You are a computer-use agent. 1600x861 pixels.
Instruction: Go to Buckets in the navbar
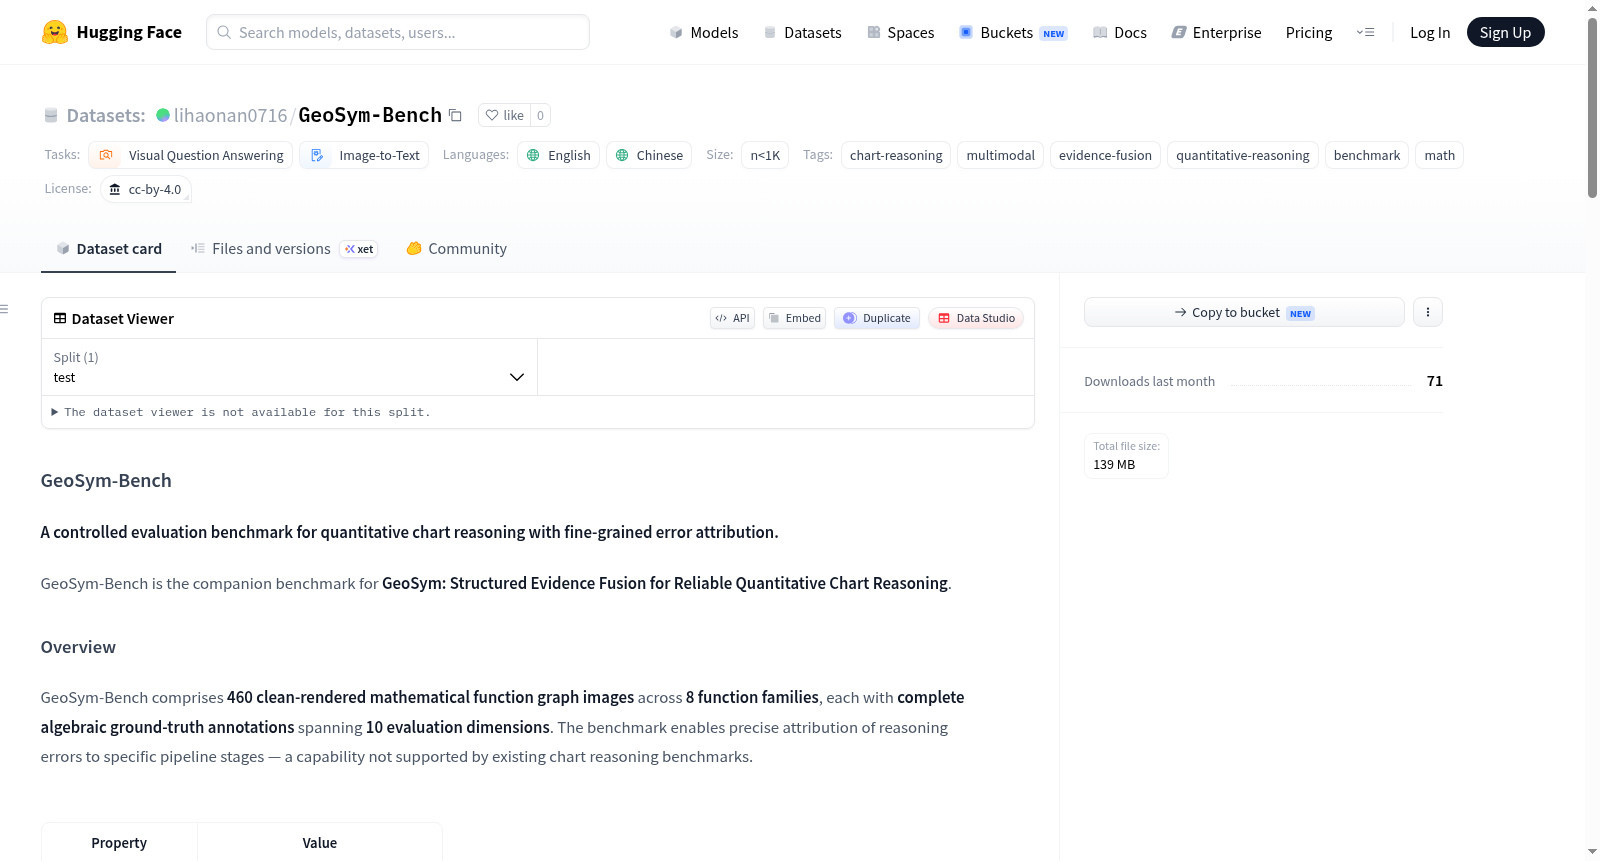(1013, 33)
